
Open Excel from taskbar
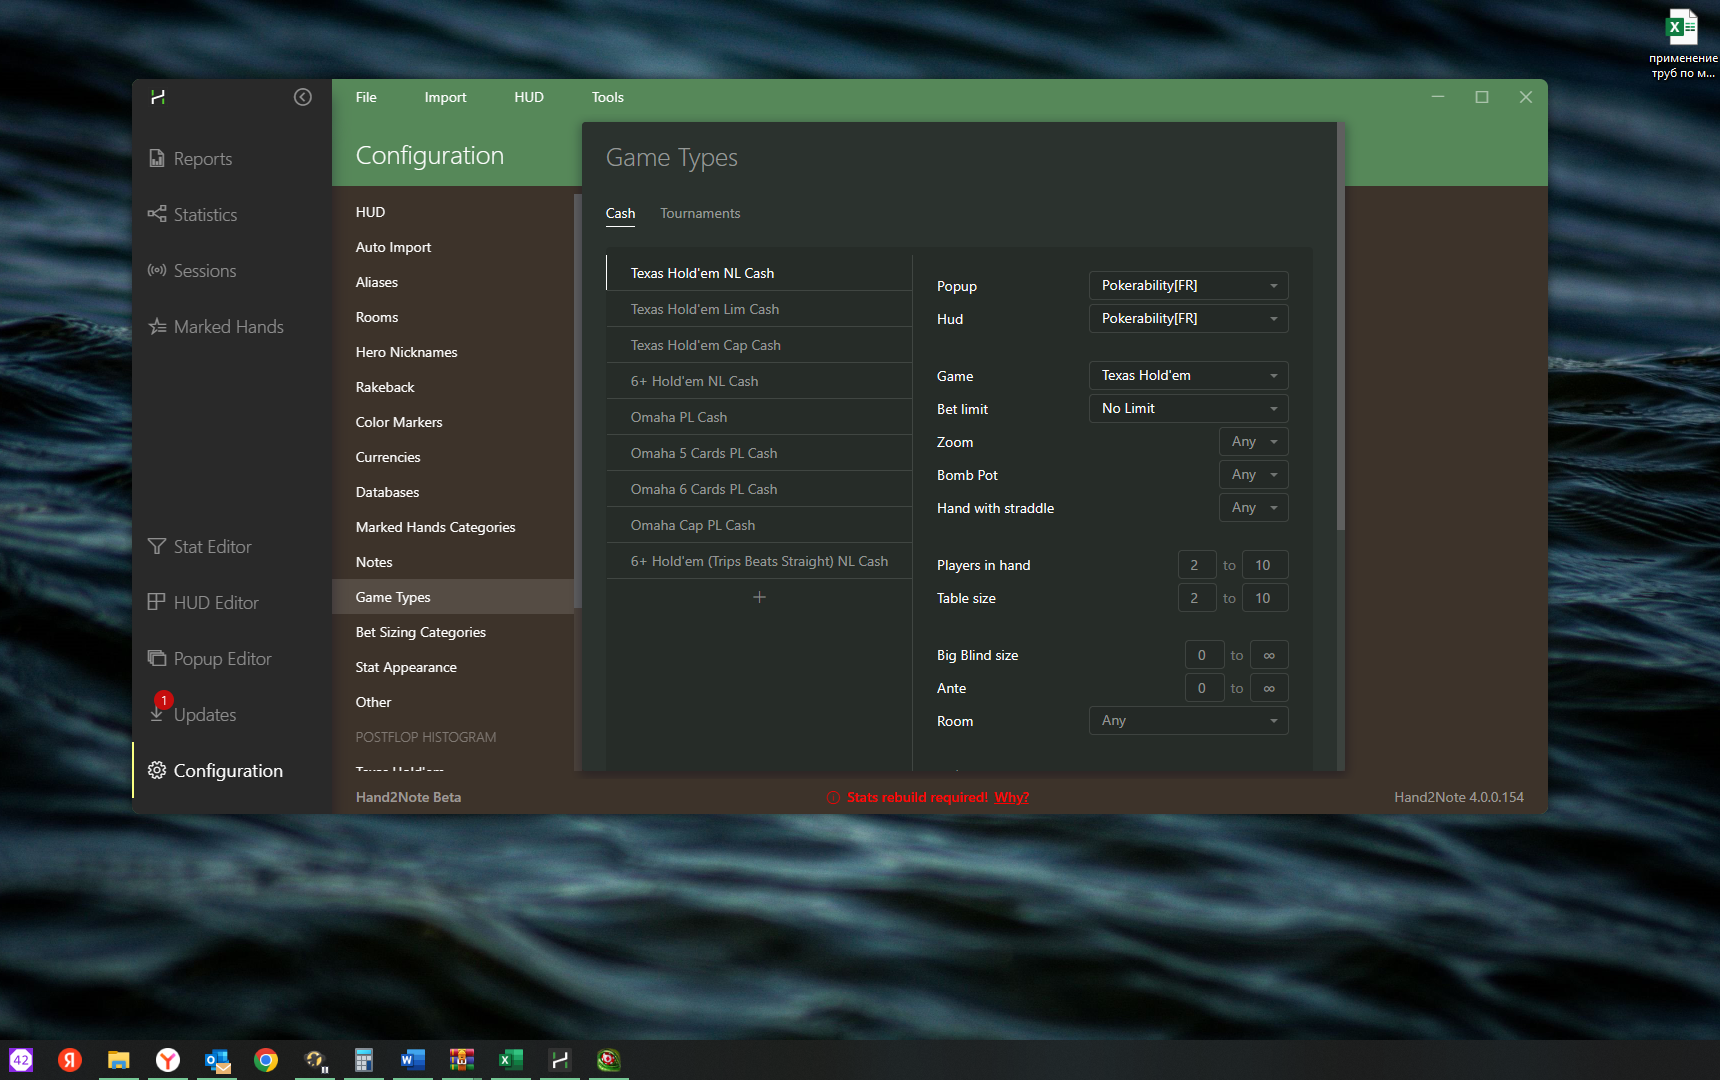click(x=511, y=1060)
